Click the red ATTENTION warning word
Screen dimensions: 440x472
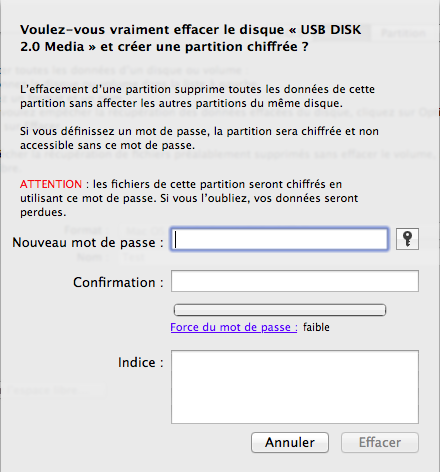click(x=51, y=184)
